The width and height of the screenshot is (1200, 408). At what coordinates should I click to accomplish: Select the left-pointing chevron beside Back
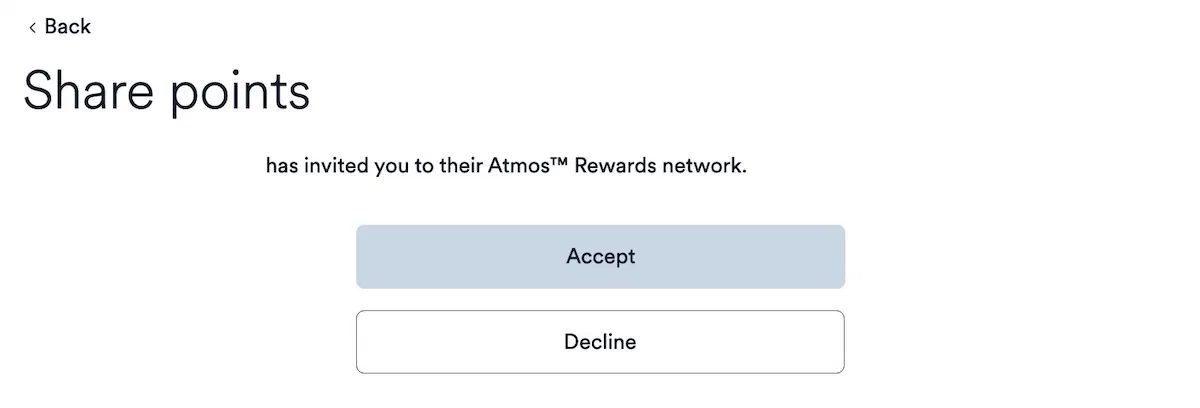32,27
